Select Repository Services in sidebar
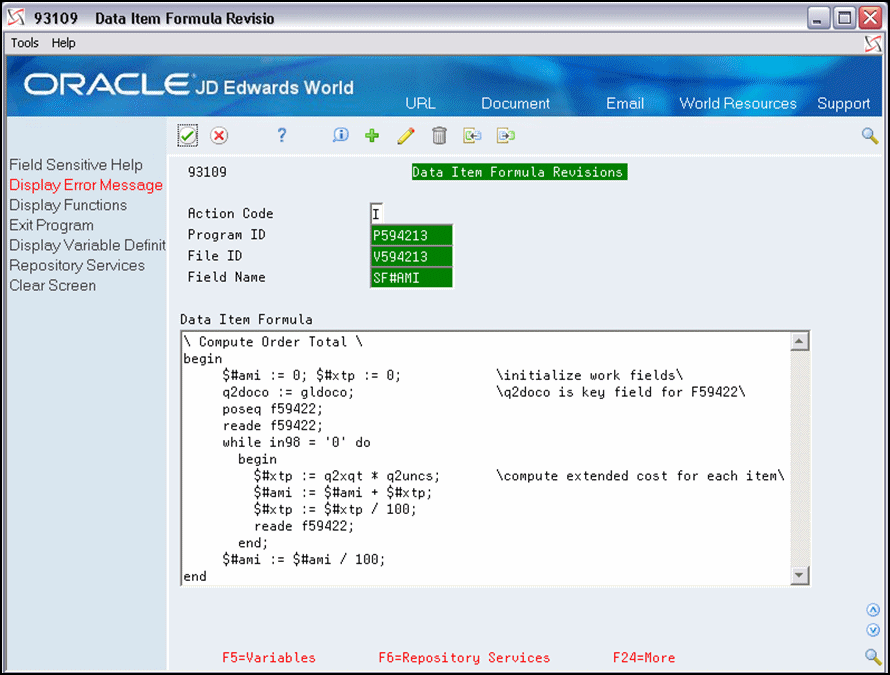890x675 pixels. 77,266
